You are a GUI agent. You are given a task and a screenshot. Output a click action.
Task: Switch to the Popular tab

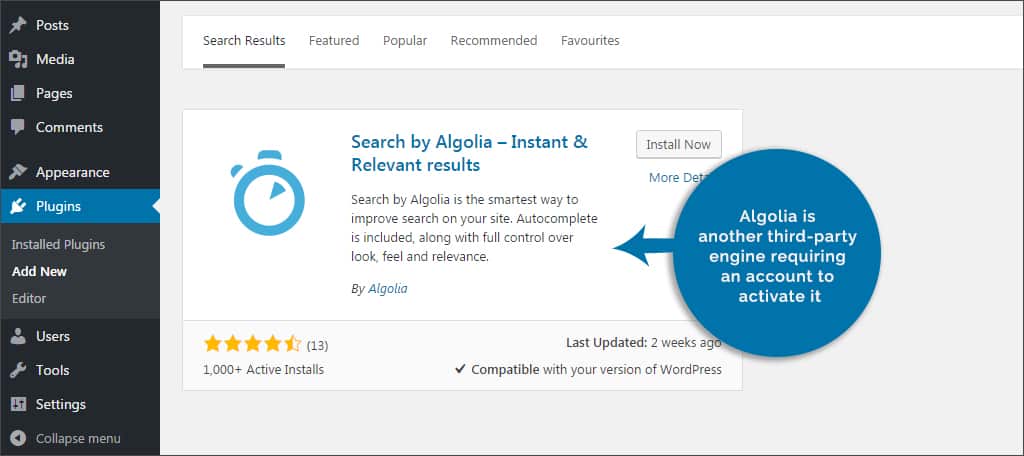405,41
